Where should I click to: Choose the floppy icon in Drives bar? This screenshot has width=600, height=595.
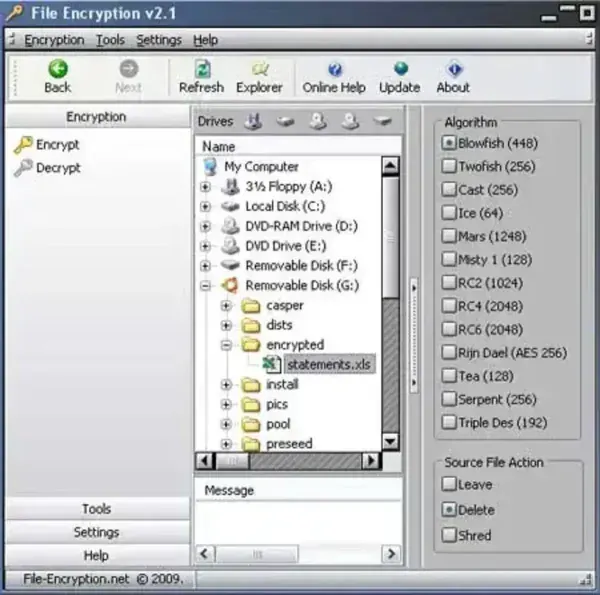(253, 122)
